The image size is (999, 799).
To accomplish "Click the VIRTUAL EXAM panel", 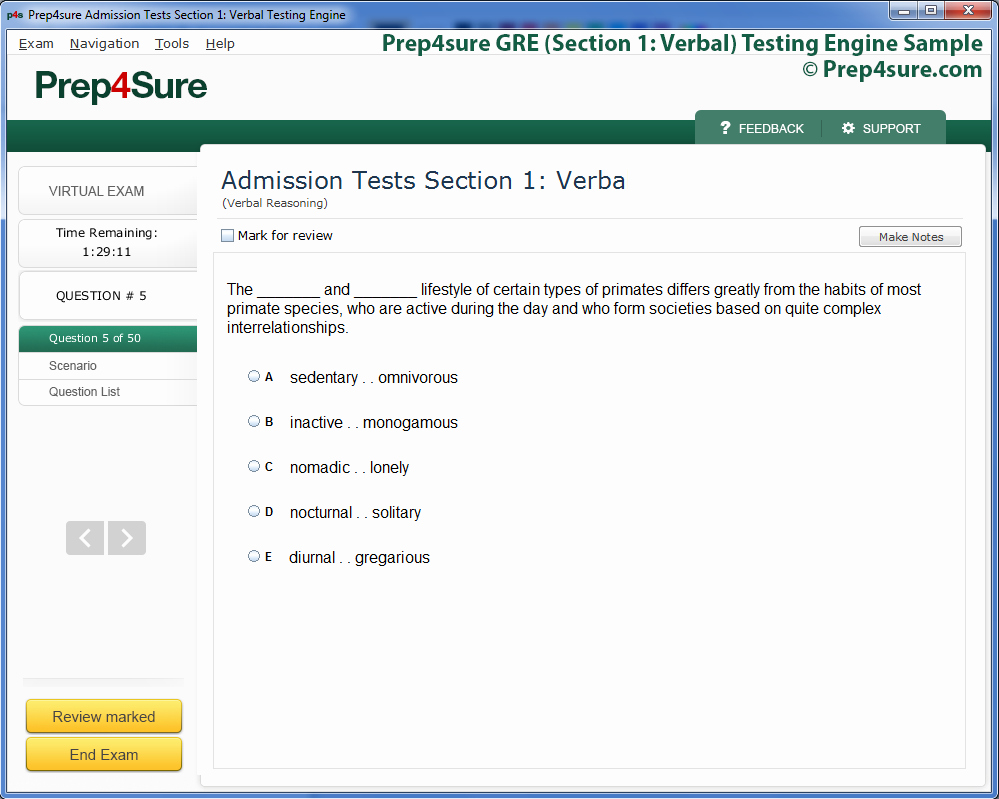I will (108, 191).
